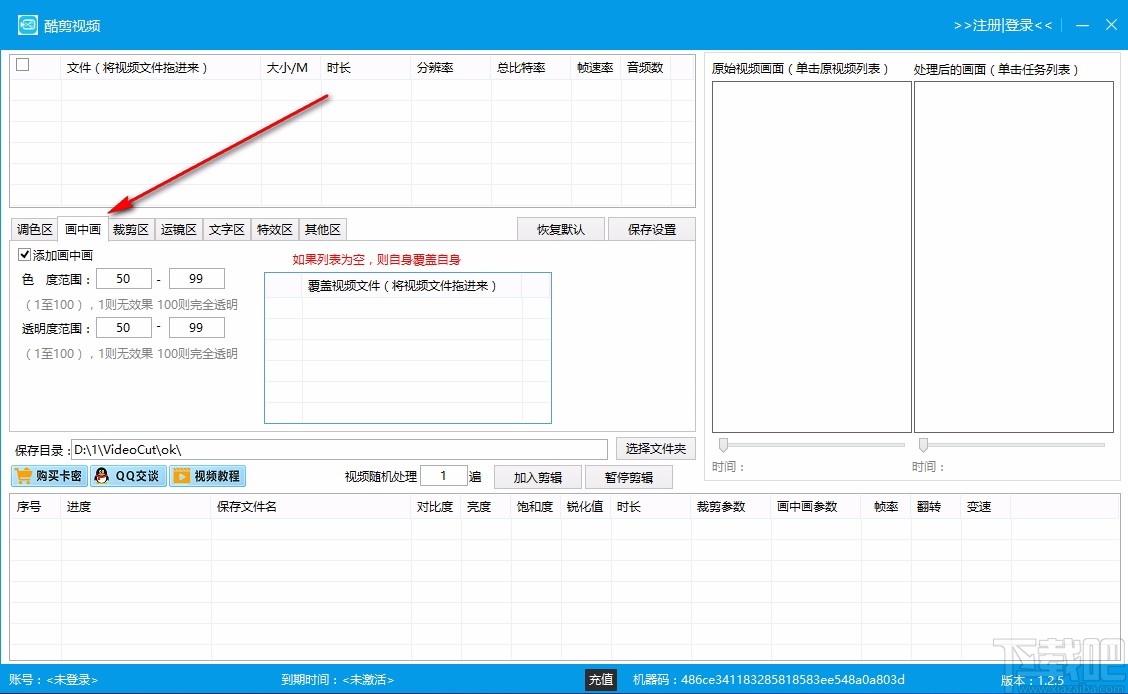The width and height of the screenshot is (1128, 694).
Task: Click the 保存文件名 column header
Action: click(x=311, y=507)
